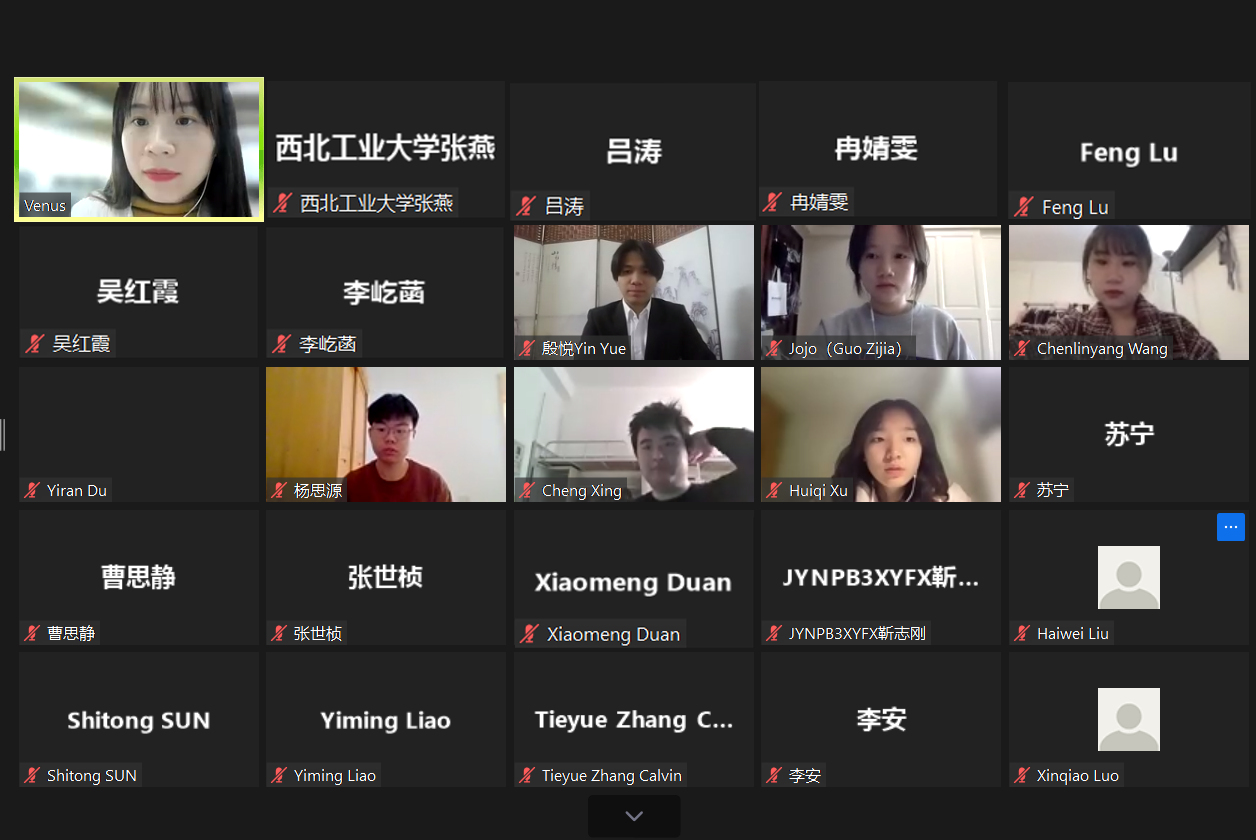The height and width of the screenshot is (840, 1256).
Task: Open the blue more options button on Haiwei Liu
Action: click(x=1231, y=527)
